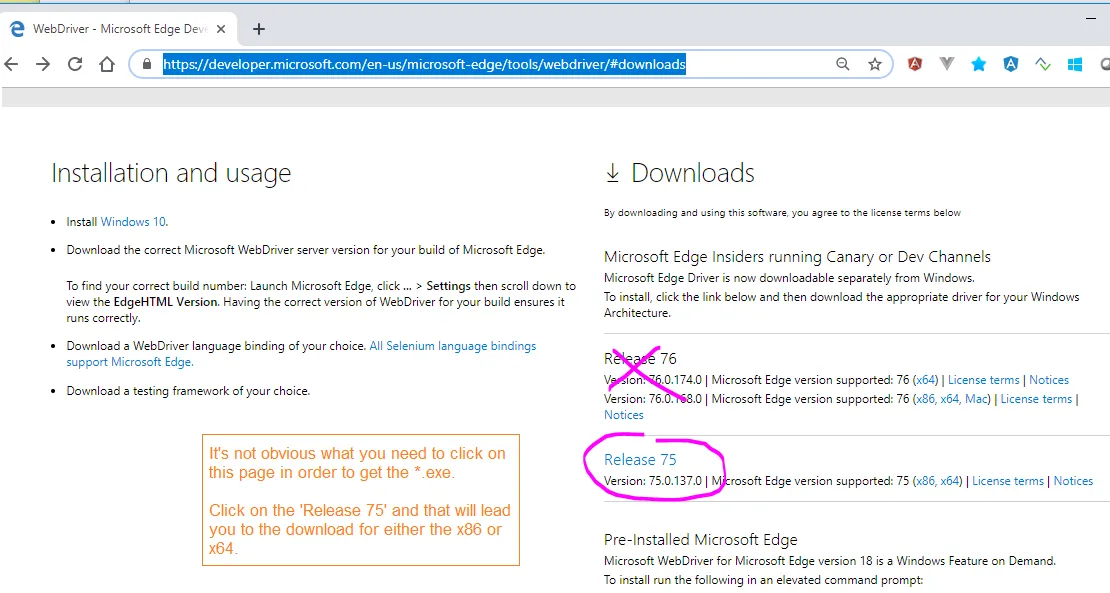Screen dimensions: 1110x593
Task: Open the blue Angular shield extension
Action: (1011, 64)
